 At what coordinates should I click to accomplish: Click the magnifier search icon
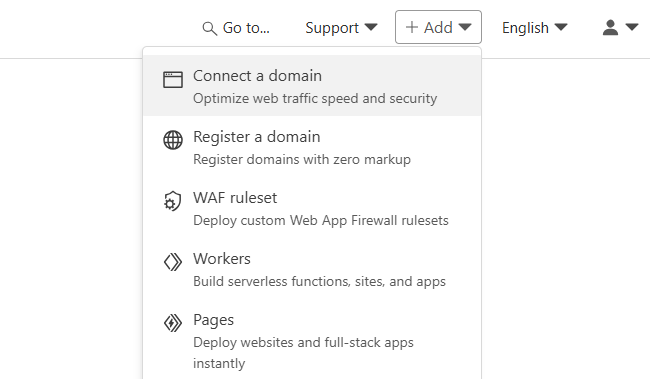209,29
